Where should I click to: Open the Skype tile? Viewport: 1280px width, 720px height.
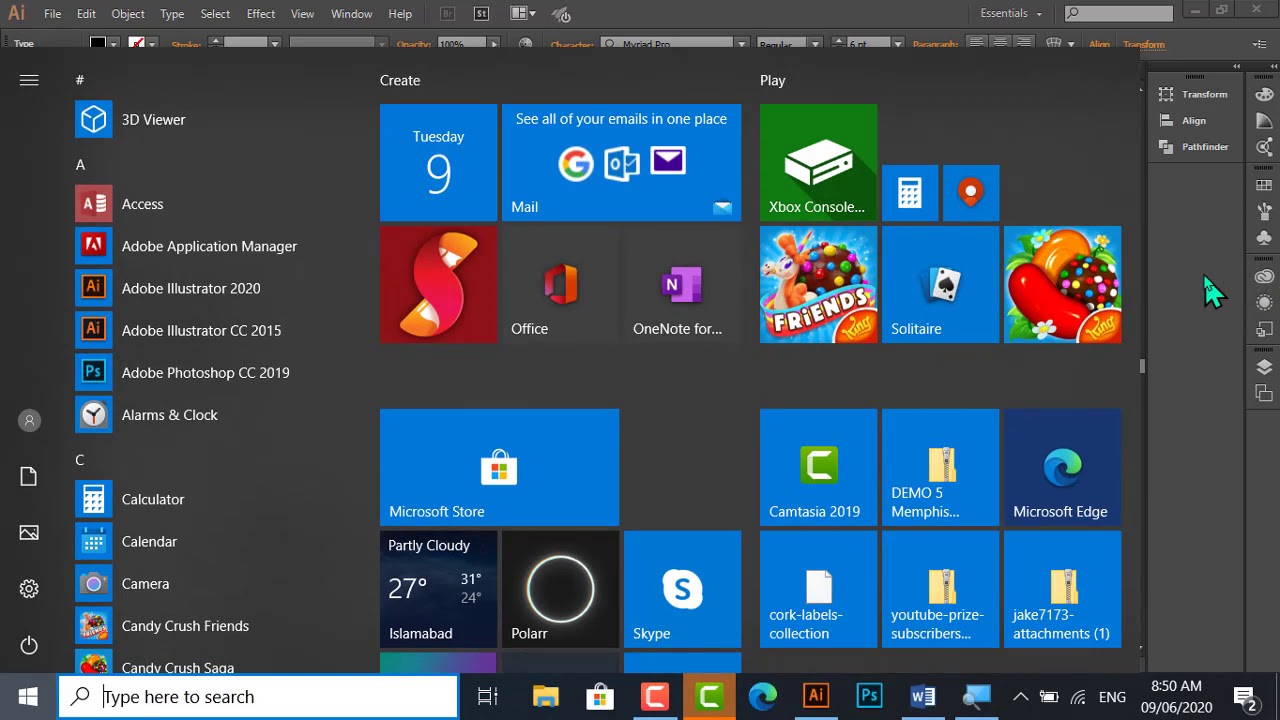click(682, 589)
